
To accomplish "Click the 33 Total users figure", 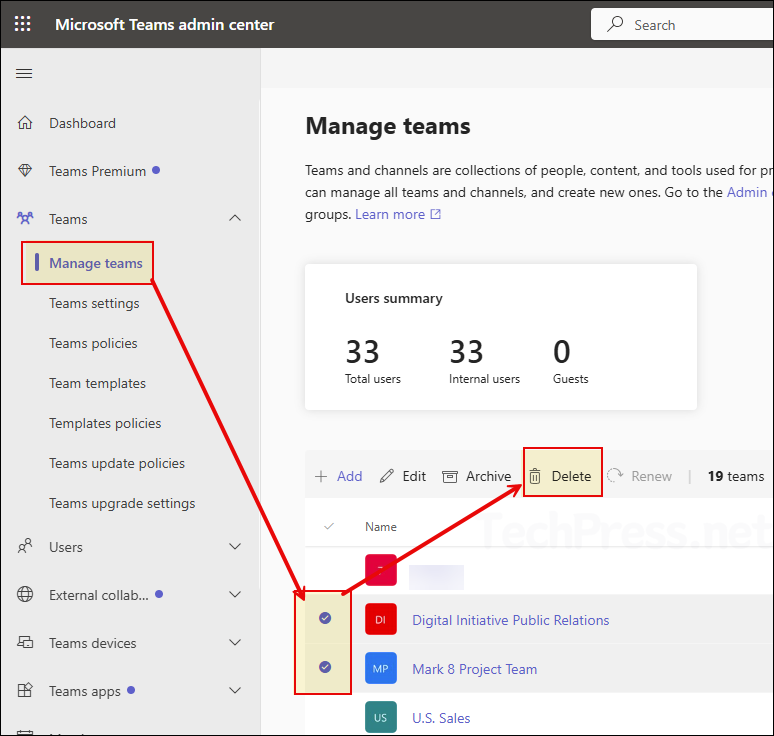I will (362, 351).
